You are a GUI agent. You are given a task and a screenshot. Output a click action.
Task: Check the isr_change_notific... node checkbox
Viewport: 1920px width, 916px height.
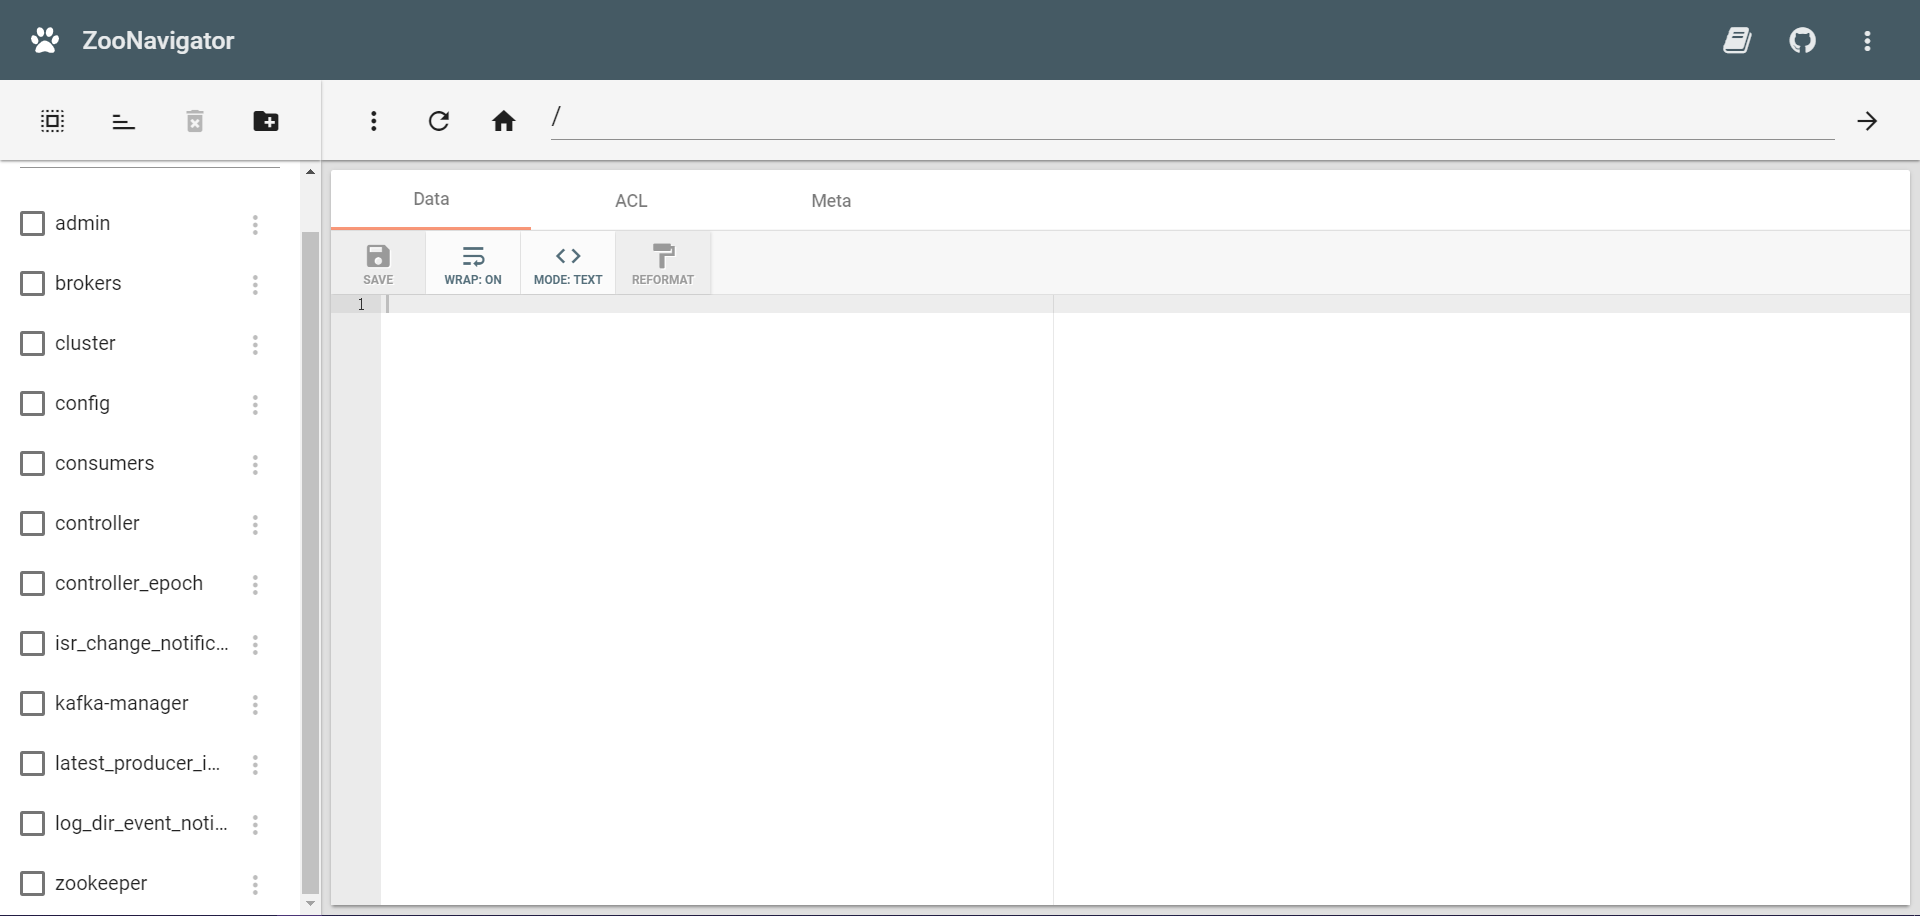tap(32, 643)
